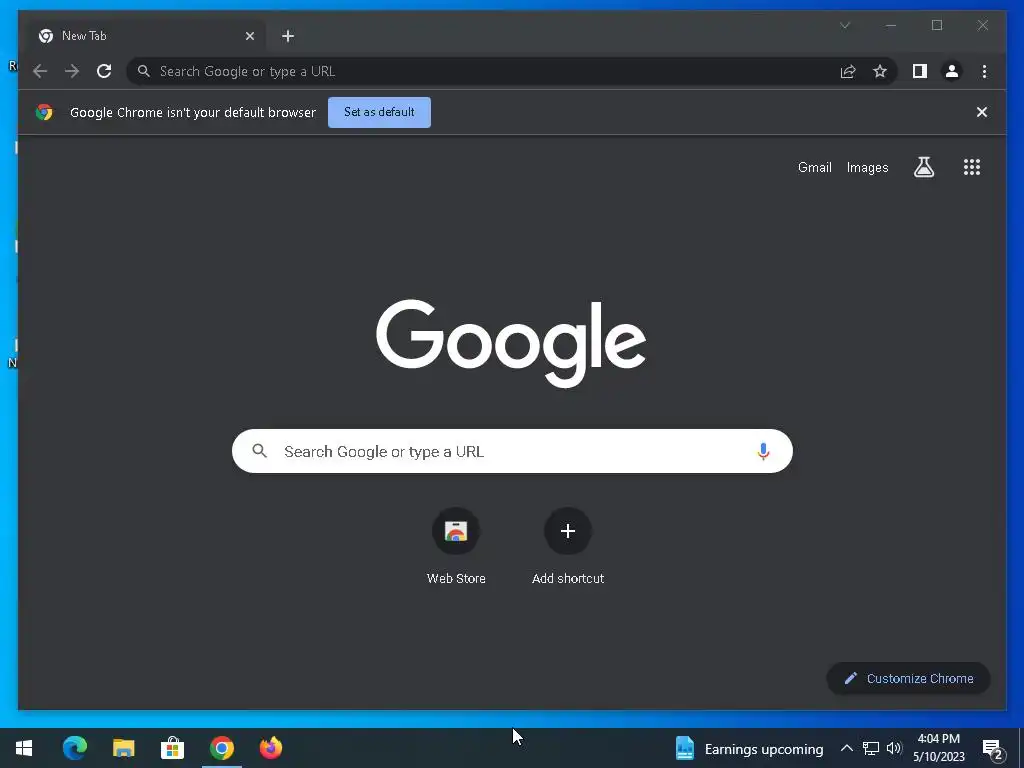Dismiss the default browser infobar
Viewport: 1024px width, 768px height.
click(982, 112)
